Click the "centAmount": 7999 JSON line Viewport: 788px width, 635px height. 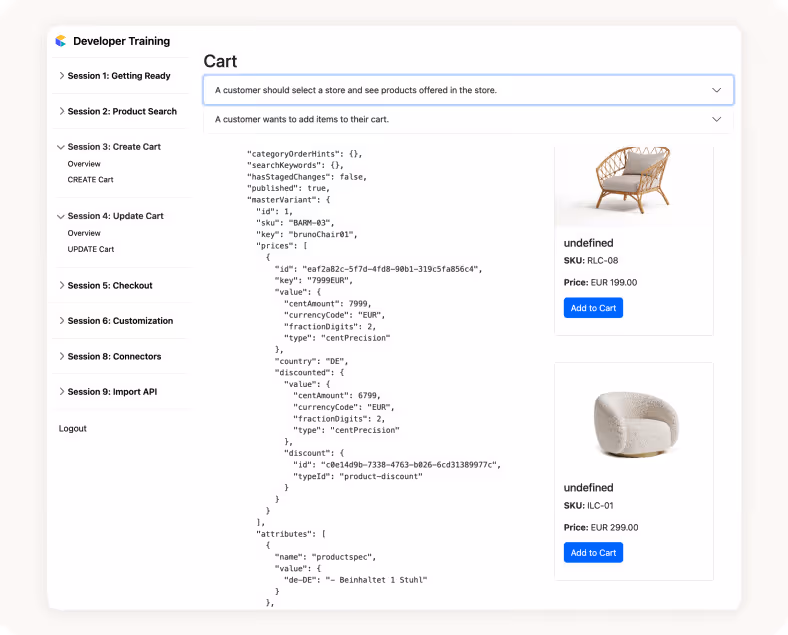point(328,303)
